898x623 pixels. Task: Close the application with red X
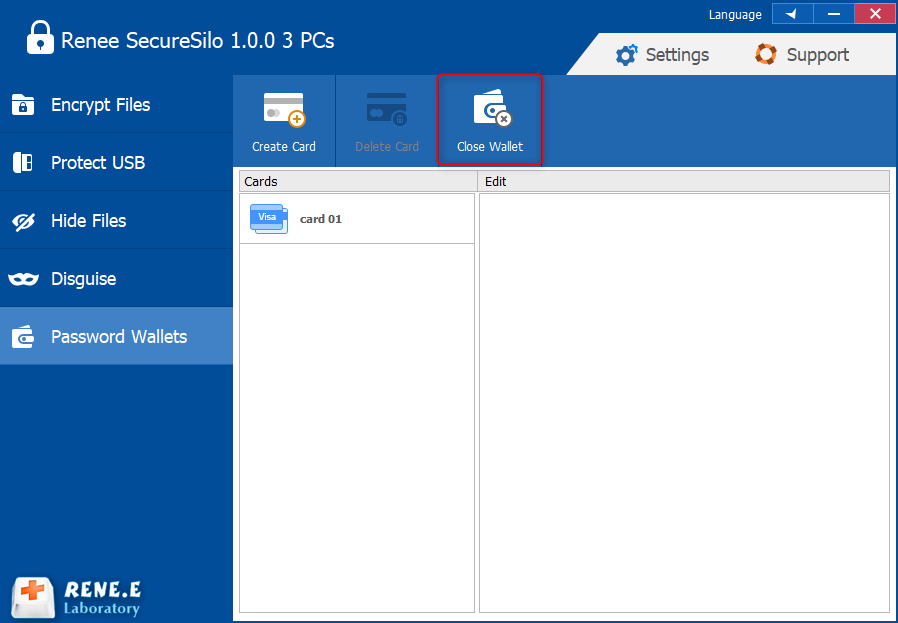pos(874,14)
